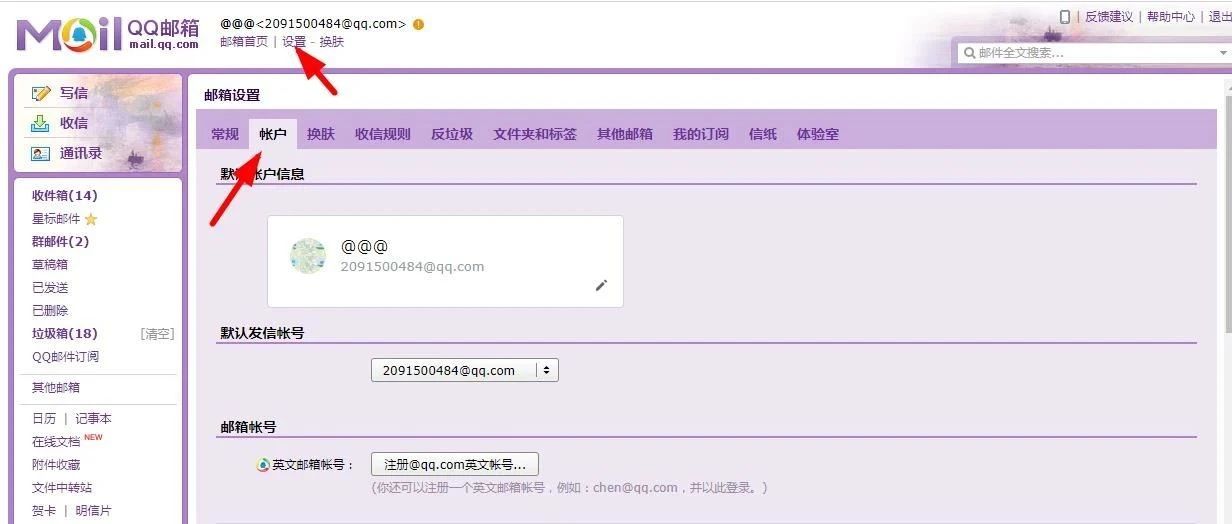The image size is (1232, 524).
Task: Switch to the 反垃圾 tab
Action: [451, 134]
